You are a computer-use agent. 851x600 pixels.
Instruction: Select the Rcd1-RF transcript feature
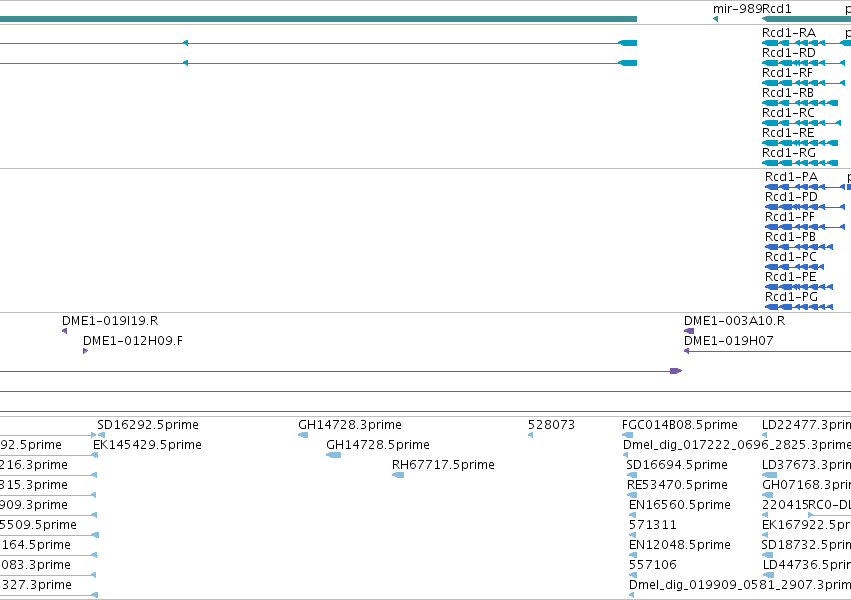point(803,83)
